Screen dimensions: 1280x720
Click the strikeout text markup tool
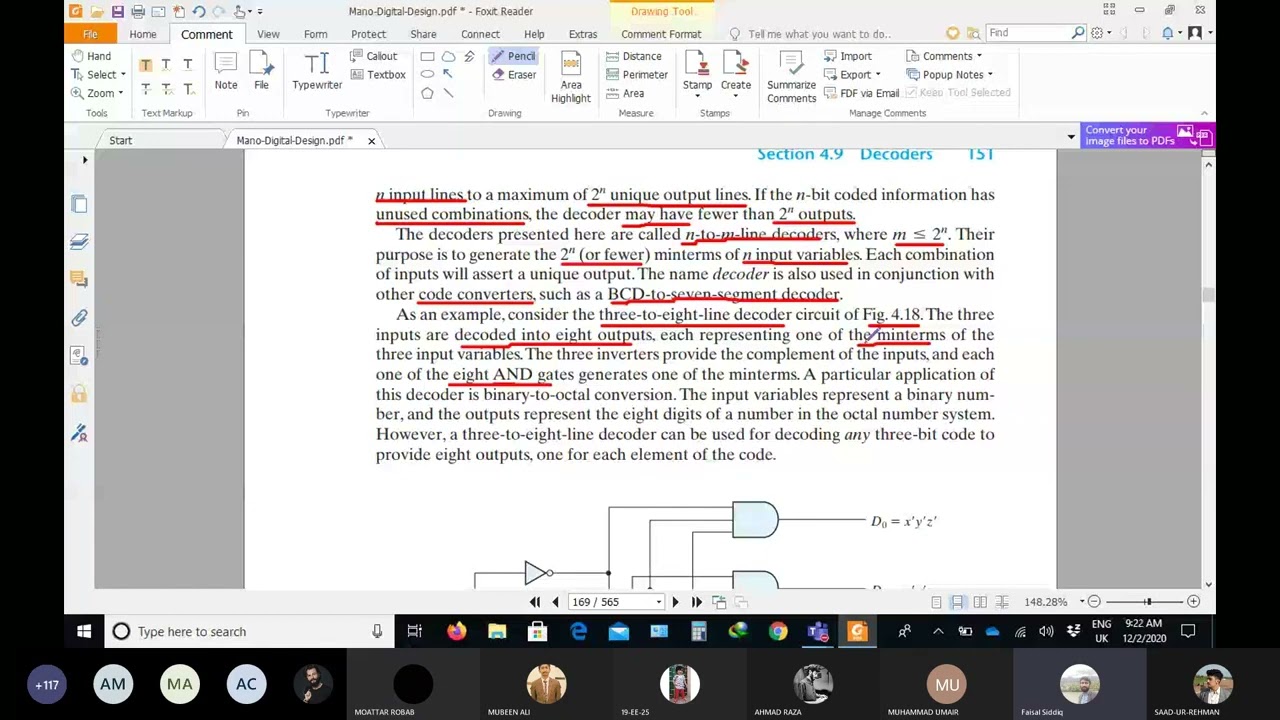[x=146, y=89]
